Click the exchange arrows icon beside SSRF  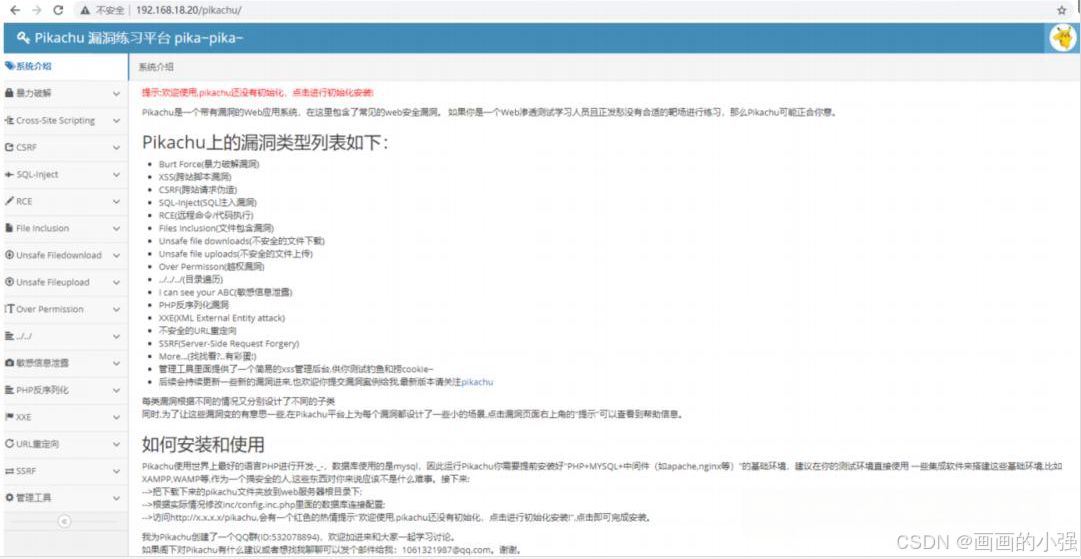(x=10, y=471)
